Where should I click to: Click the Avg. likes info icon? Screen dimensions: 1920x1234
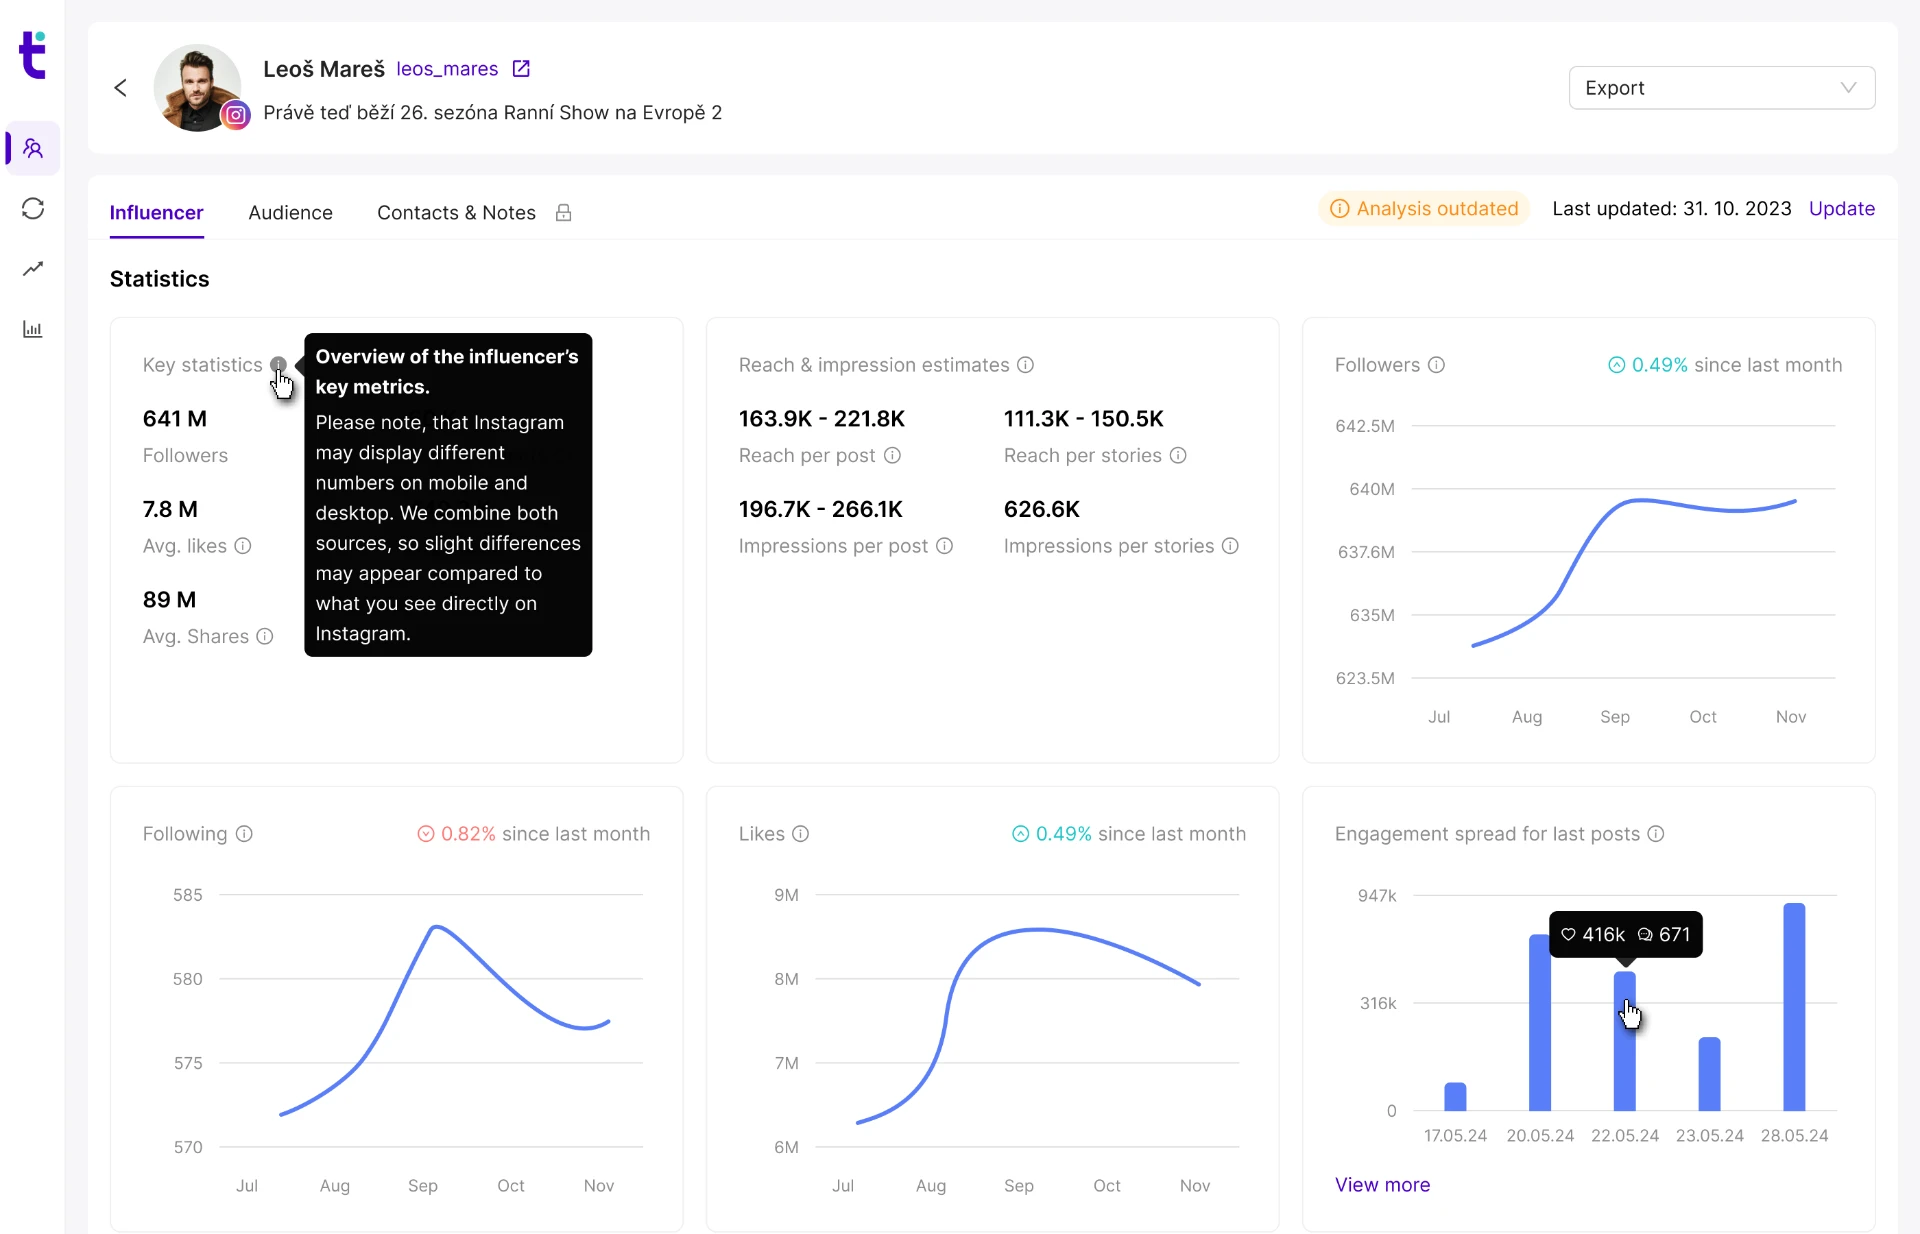(x=243, y=545)
